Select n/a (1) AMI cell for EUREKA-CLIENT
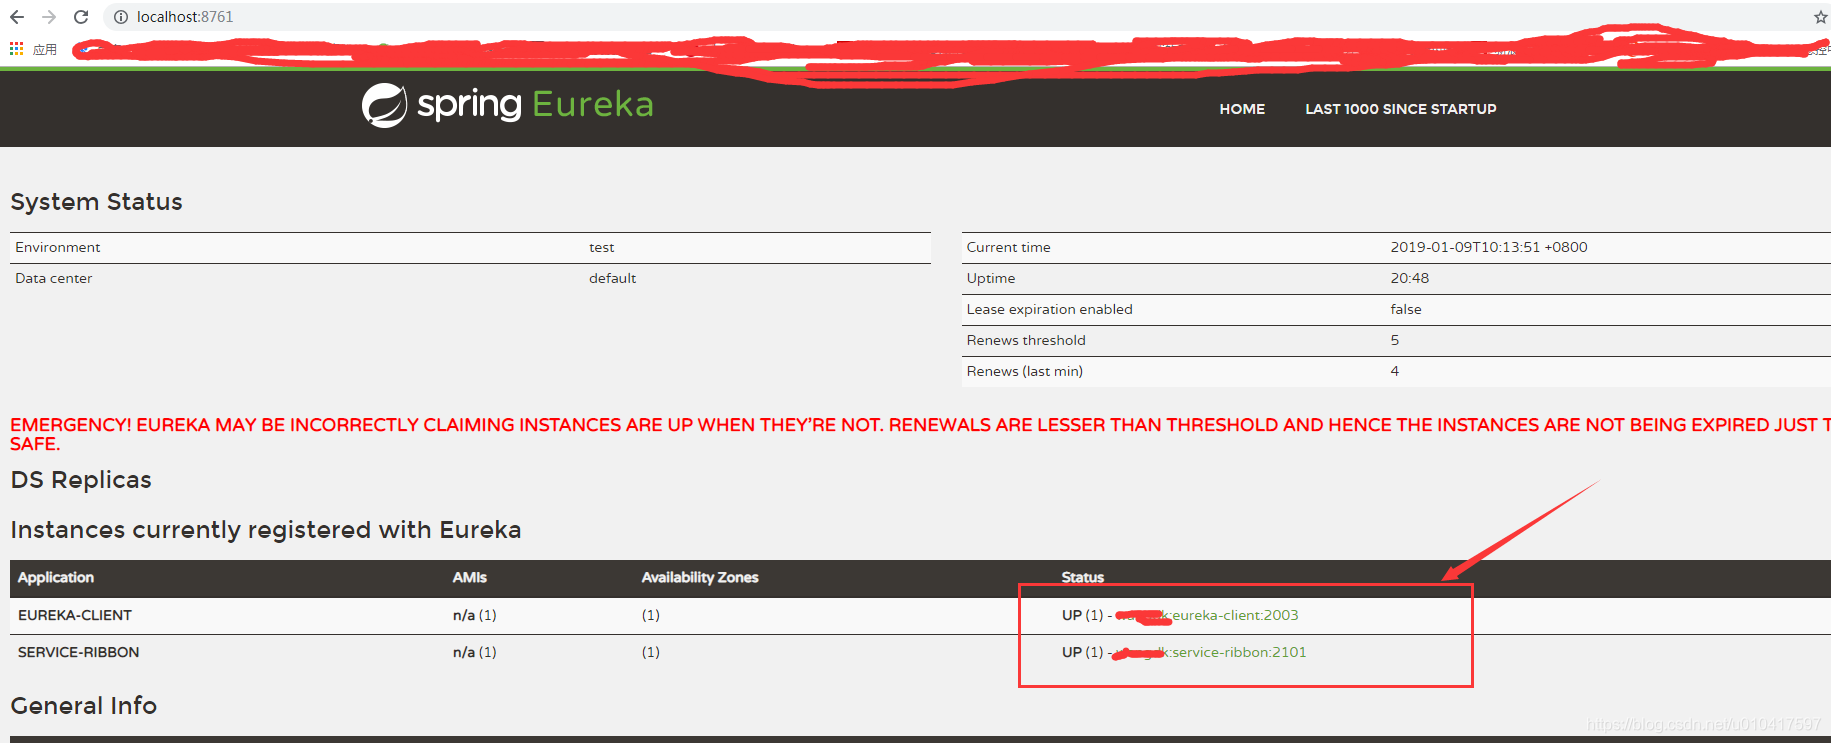 point(475,615)
